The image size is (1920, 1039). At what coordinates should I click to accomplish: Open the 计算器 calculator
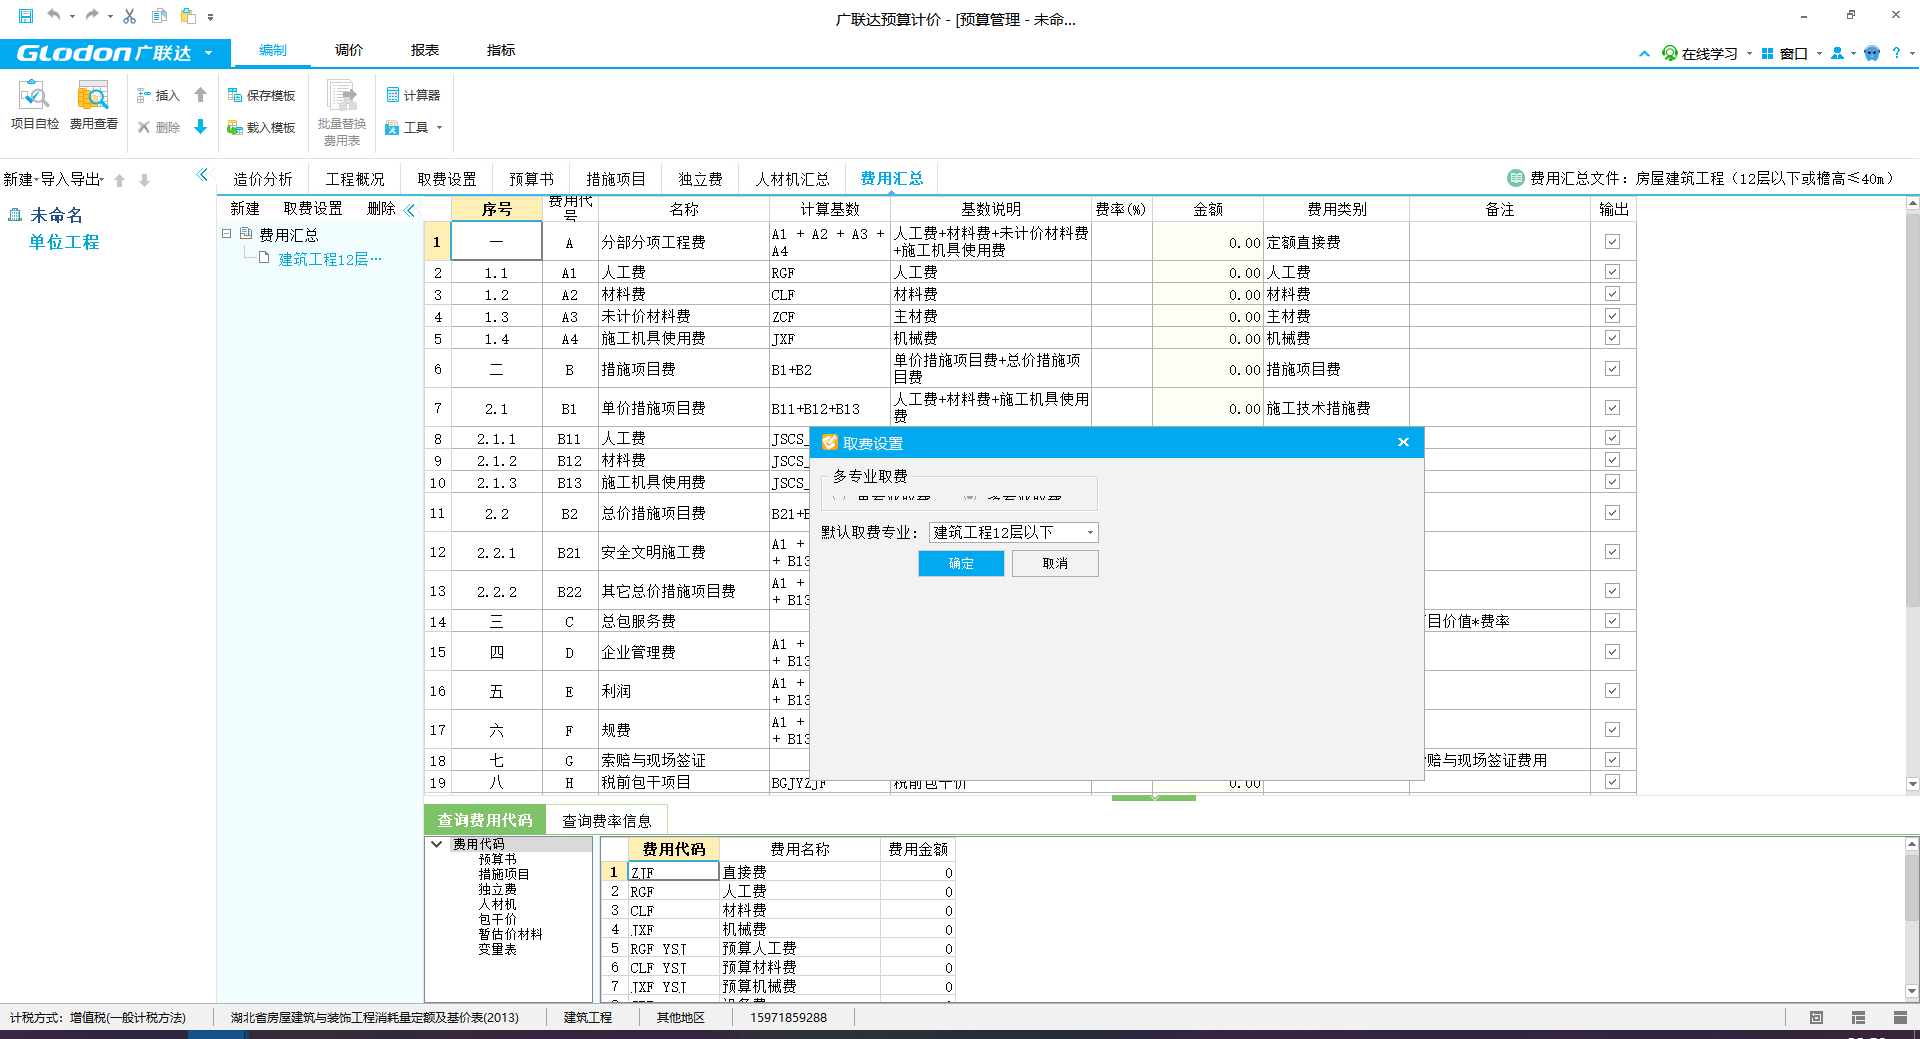[413, 95]
